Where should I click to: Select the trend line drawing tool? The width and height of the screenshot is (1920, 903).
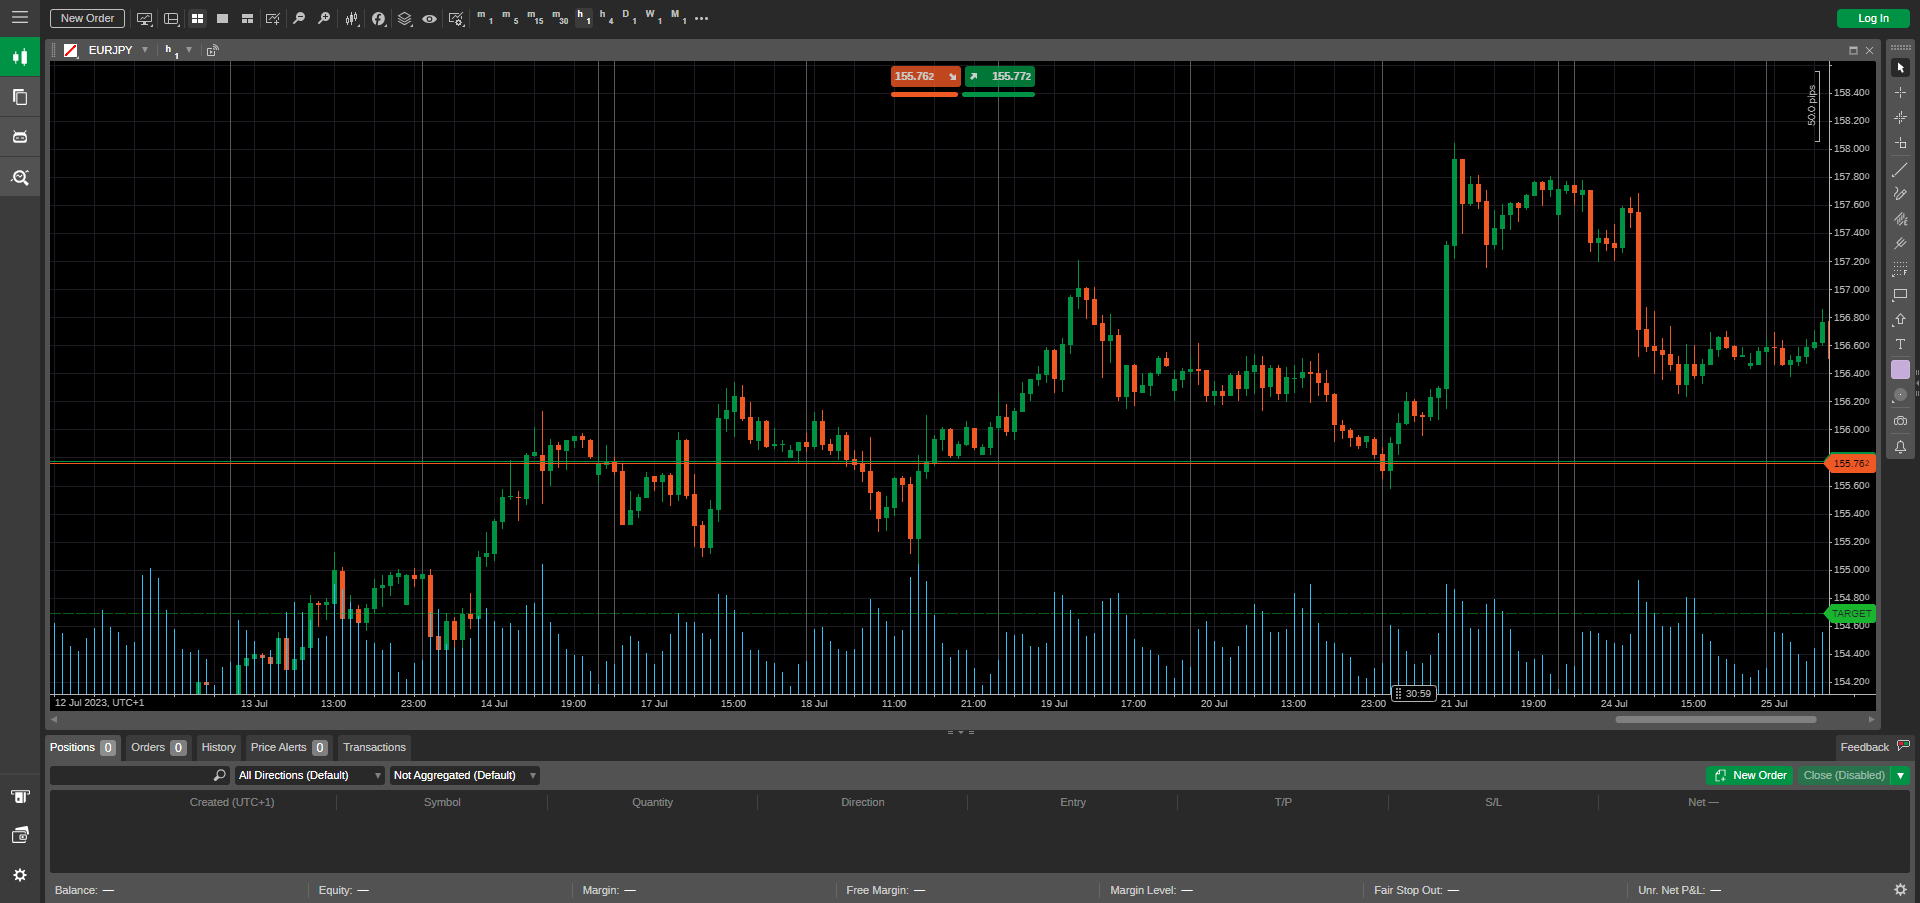pos(1900,170)
